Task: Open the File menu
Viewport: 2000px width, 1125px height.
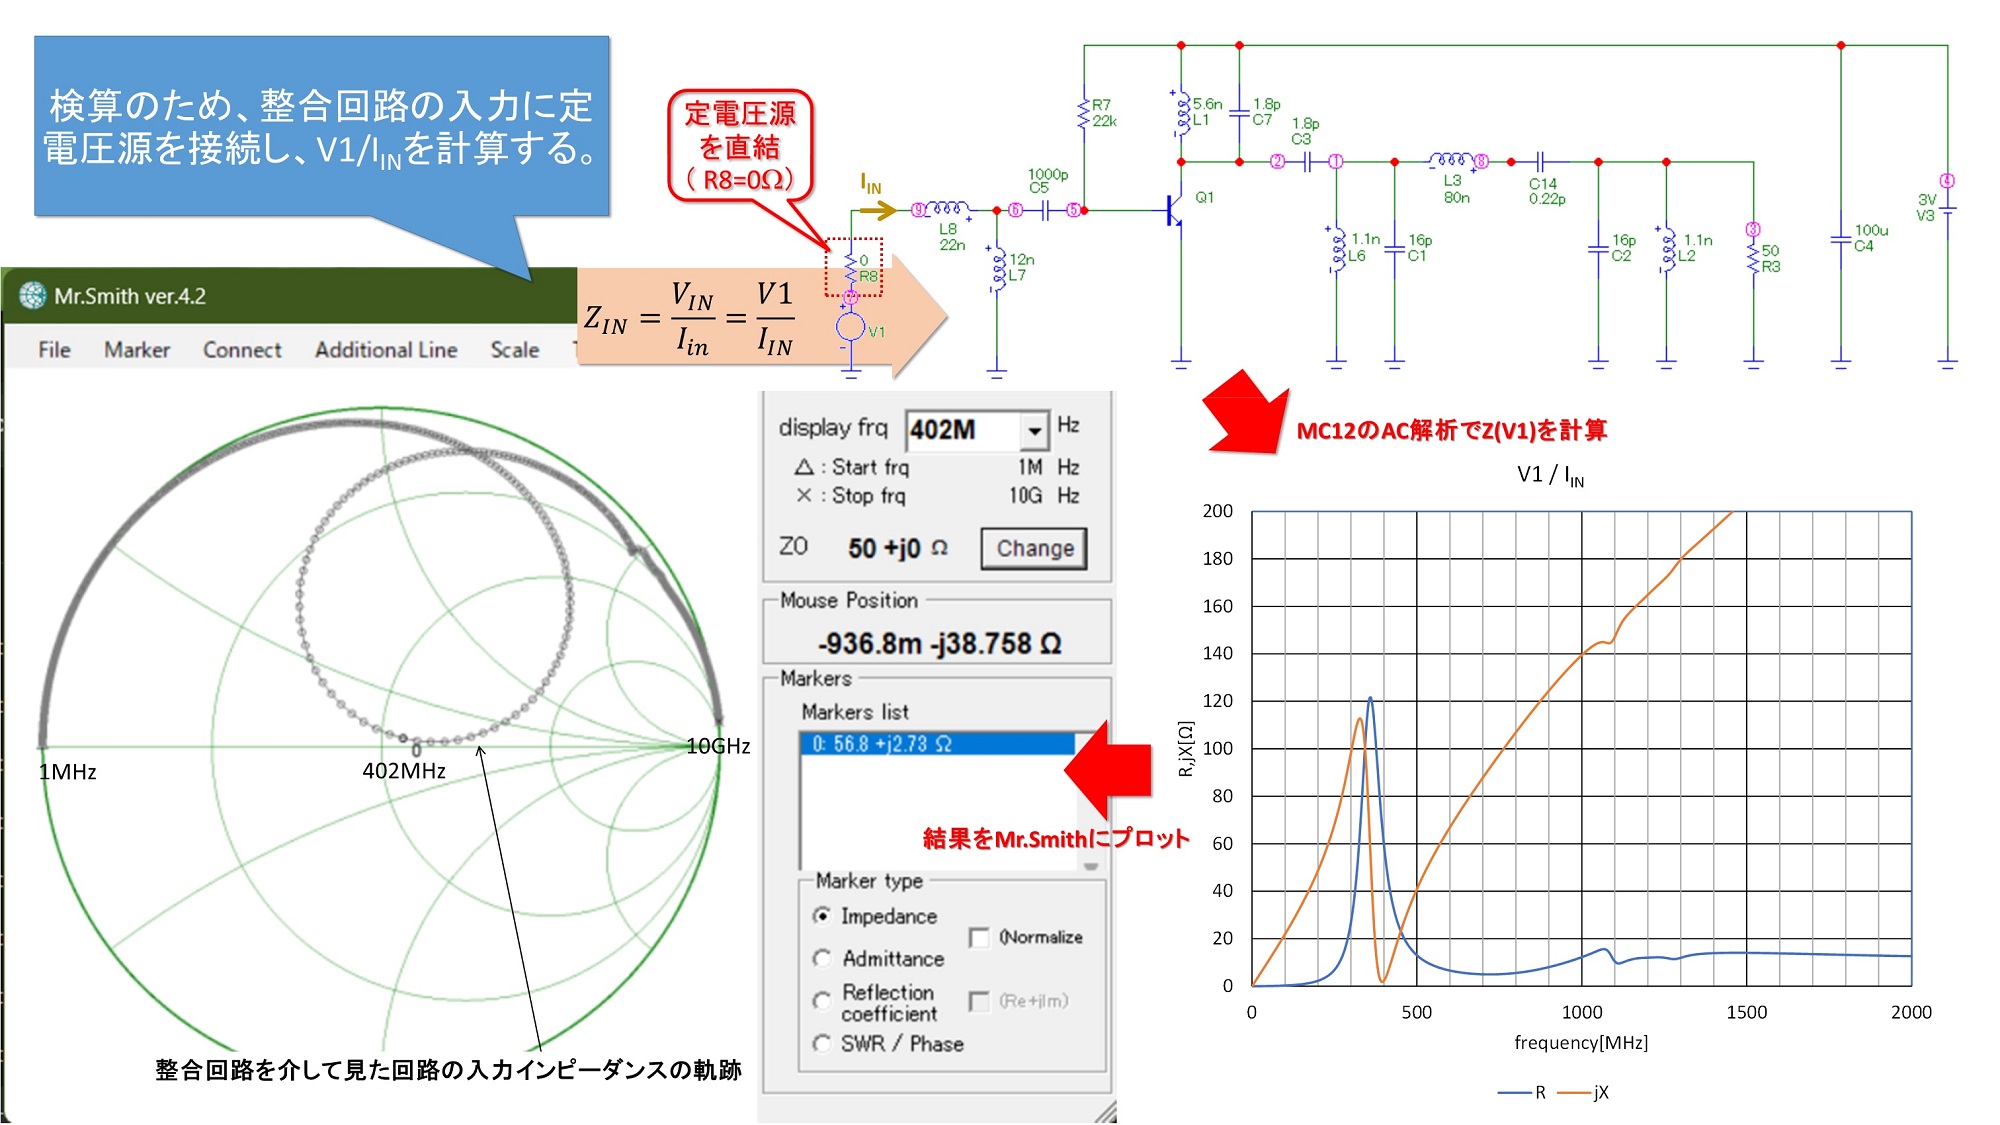Action: 54,350
